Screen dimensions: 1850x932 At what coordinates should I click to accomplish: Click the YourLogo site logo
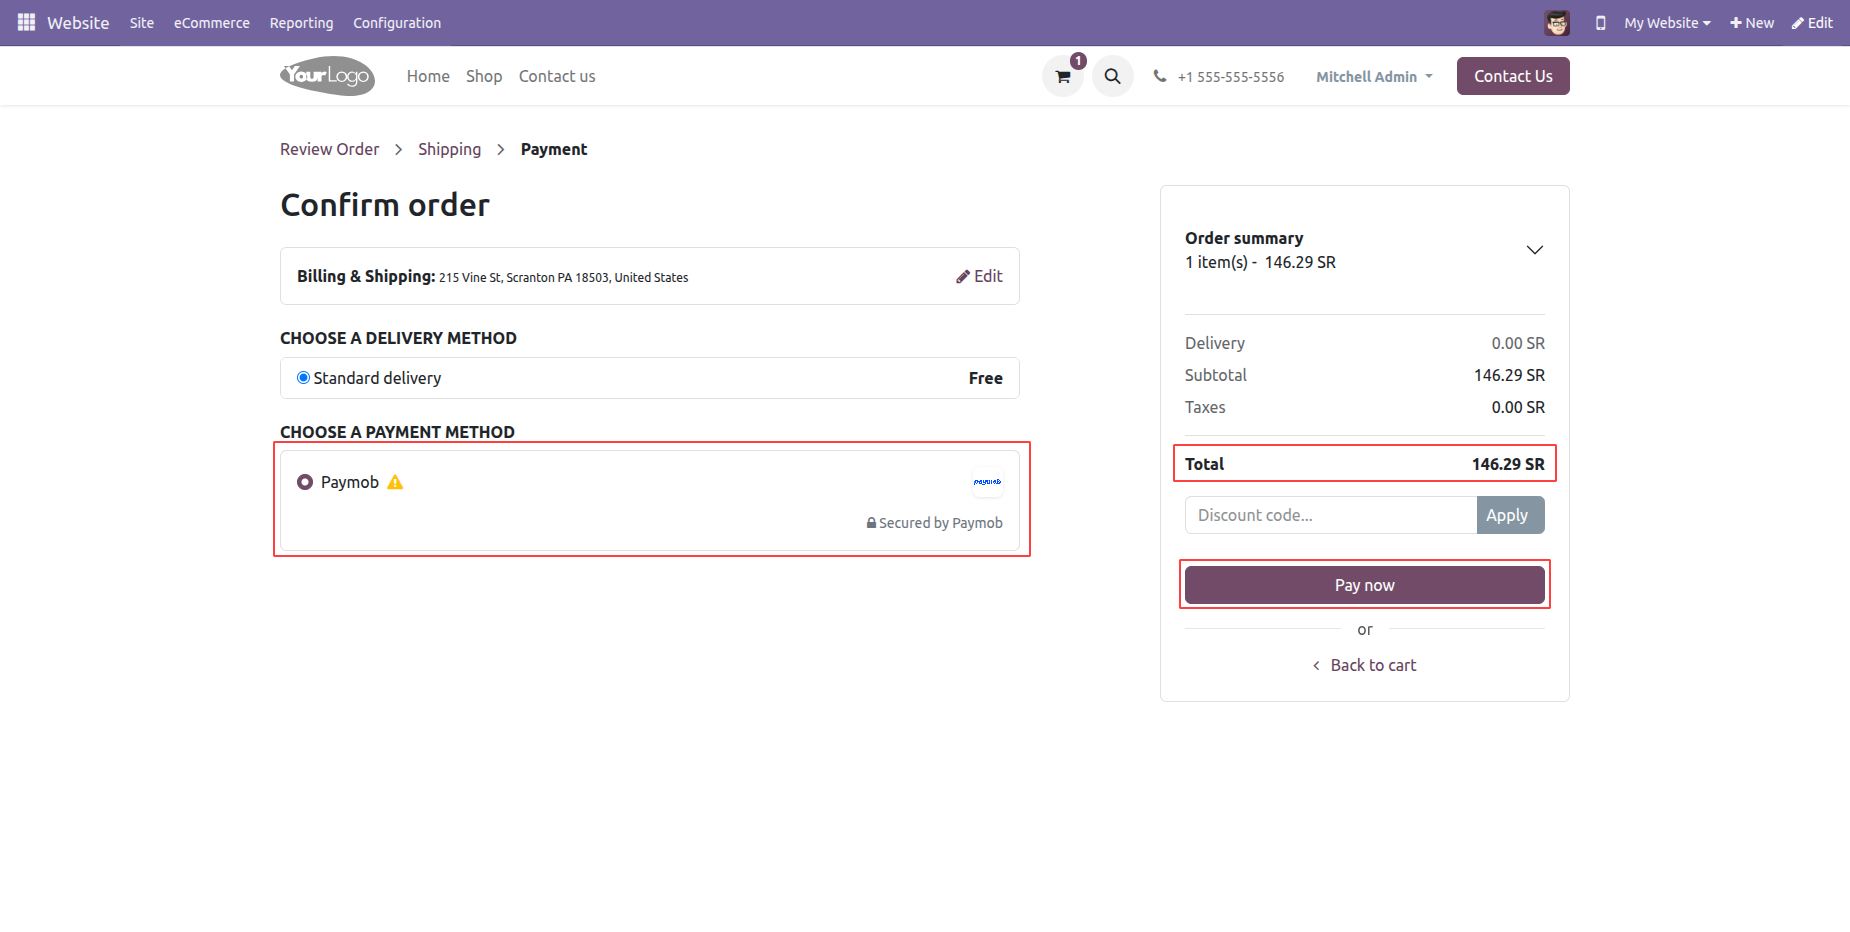[x=327, y=76]
